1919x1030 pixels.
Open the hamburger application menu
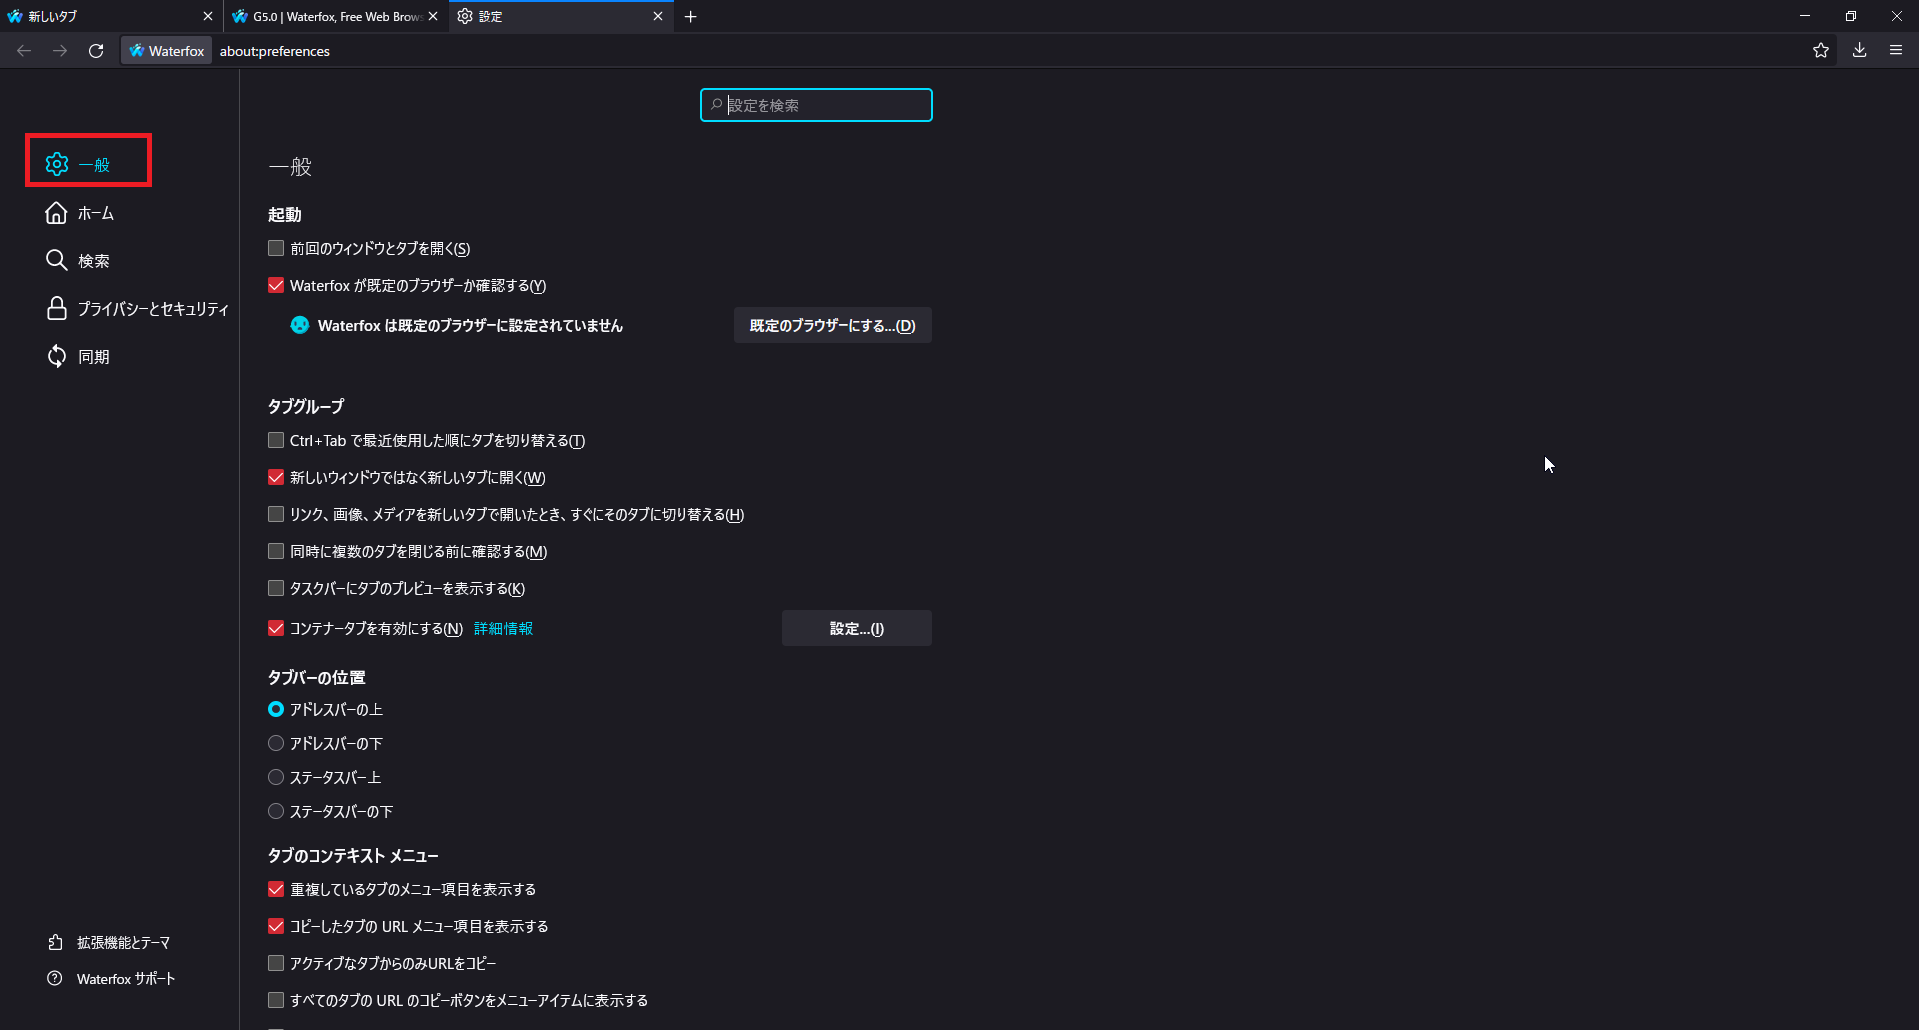click(1896, 51)
